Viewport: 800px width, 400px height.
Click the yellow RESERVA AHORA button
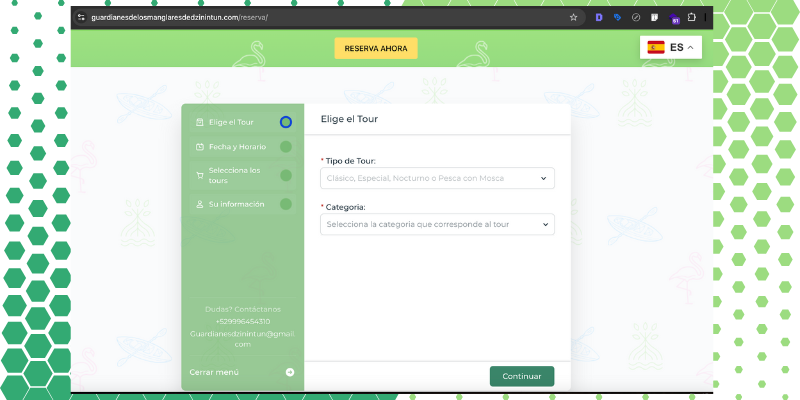pyautogui.click(x=376, y=48)
